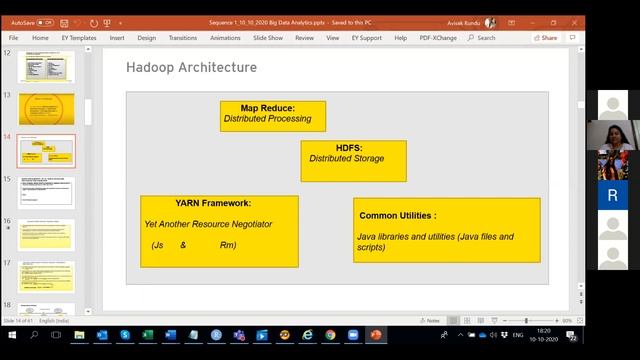The image size is (640, 360).
Task: Select slide 15 thumbnail
Action: [46, 192]
